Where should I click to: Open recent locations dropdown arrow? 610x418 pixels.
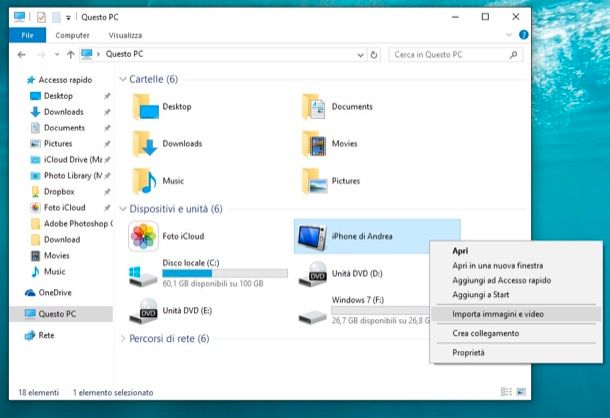(x=57, y=54)
